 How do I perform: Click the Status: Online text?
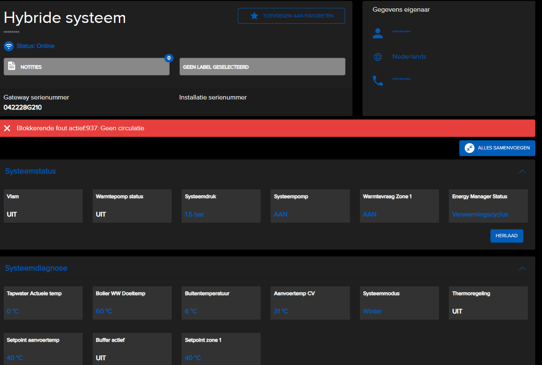[x=35, y=46]
